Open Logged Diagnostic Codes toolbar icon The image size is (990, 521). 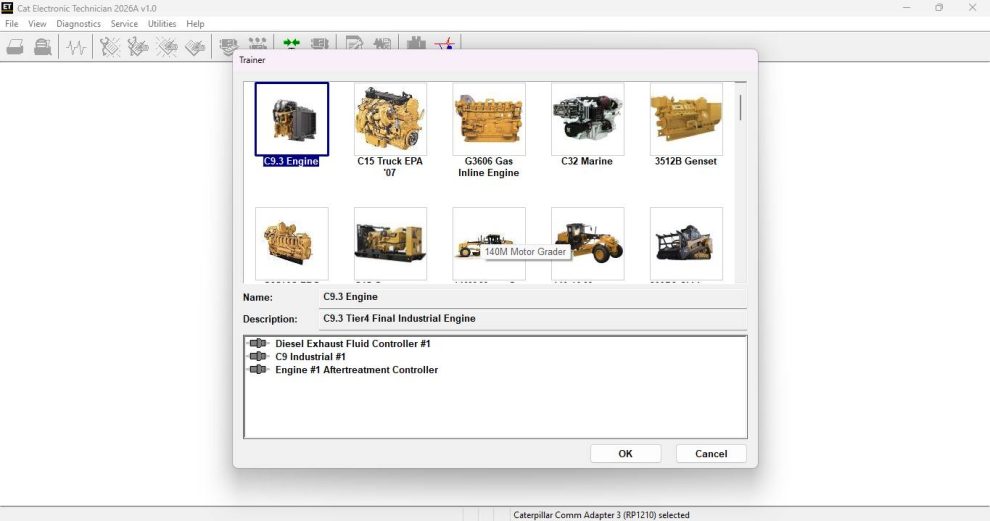tap(138, 47)
